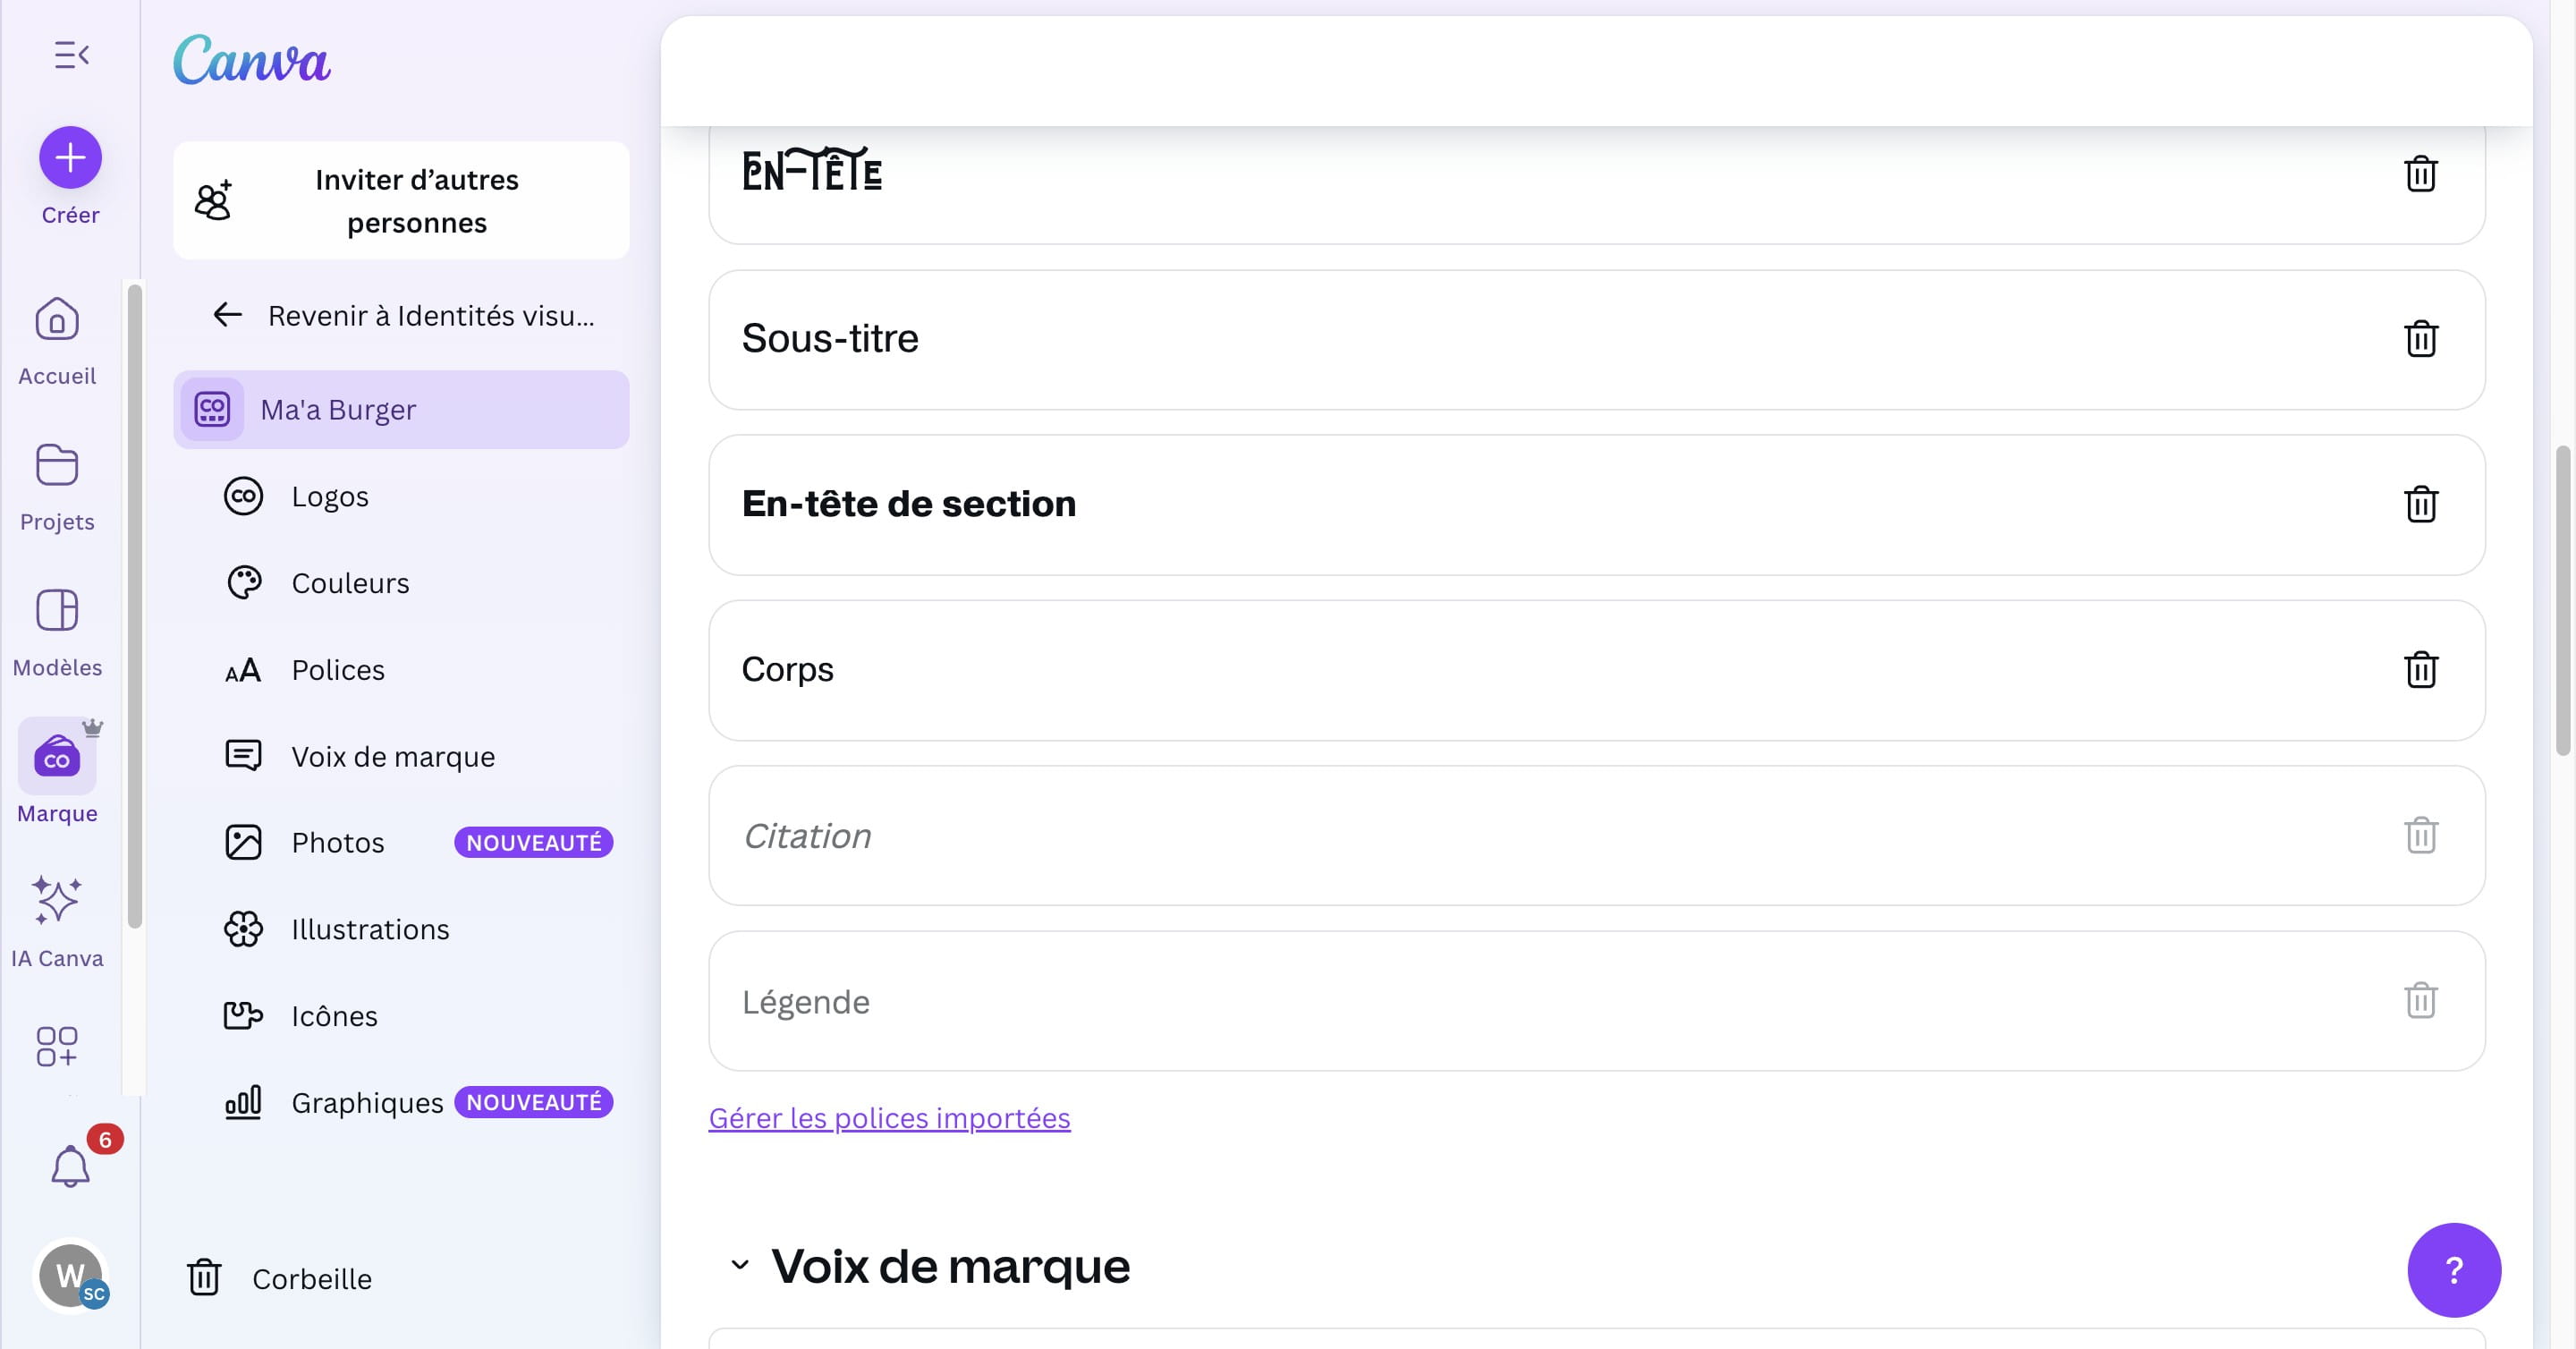The height and width of the screenshot is (1349, 2576).
Task: Collapse the sidebar using the top-left icon
Action: click(70, 54)
